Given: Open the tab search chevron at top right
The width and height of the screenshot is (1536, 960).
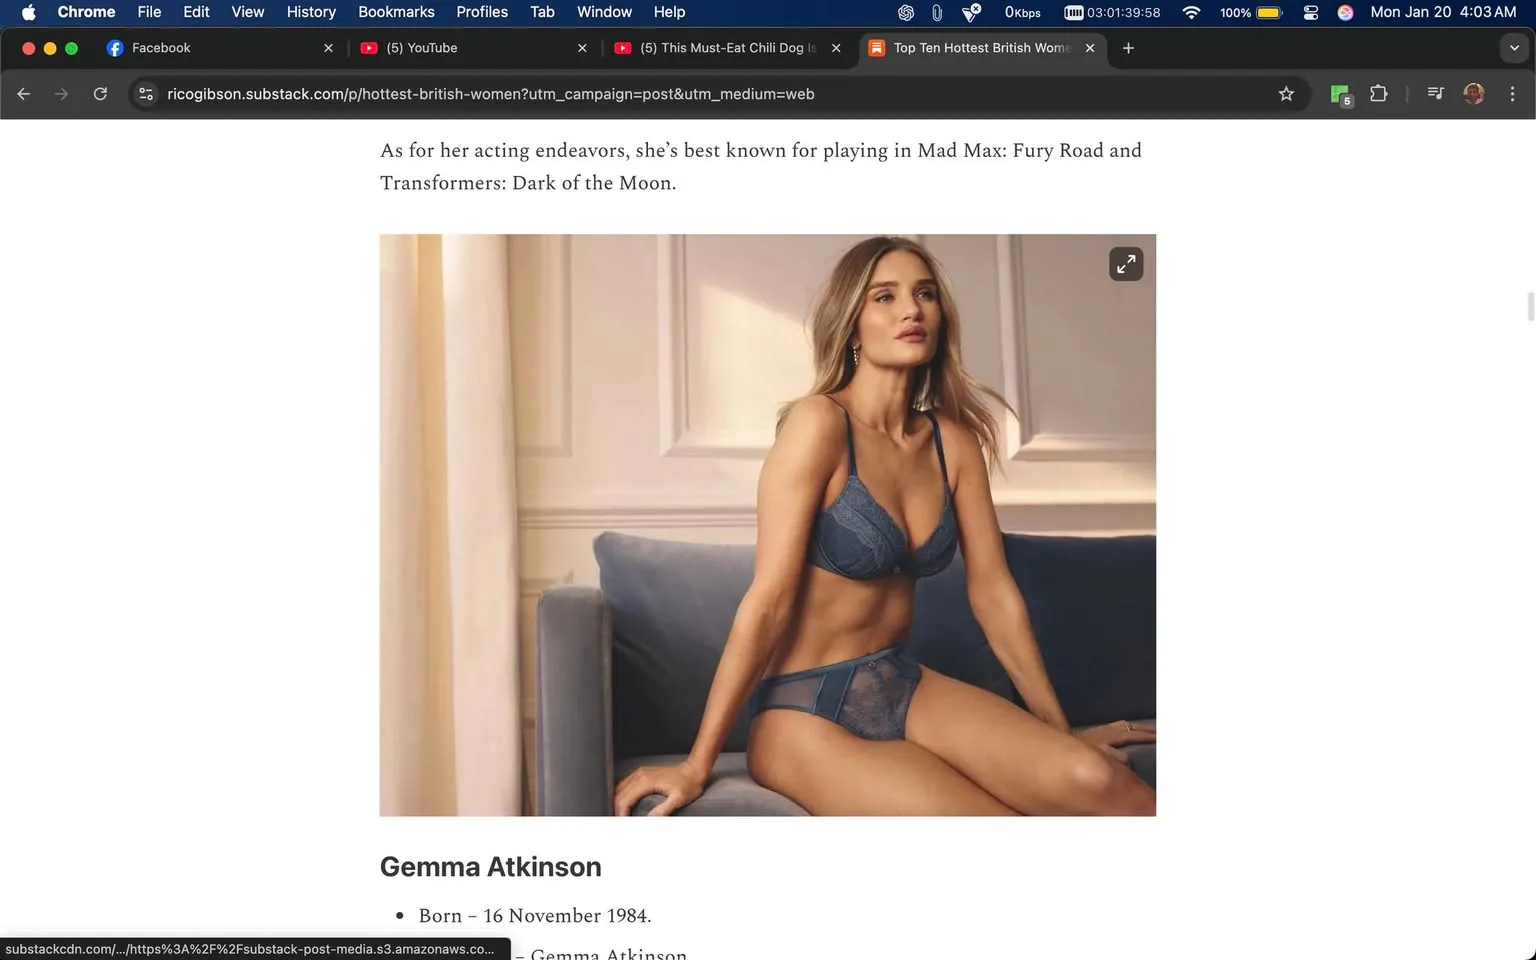Looking at the screenshot, I should click(1513, 47).
